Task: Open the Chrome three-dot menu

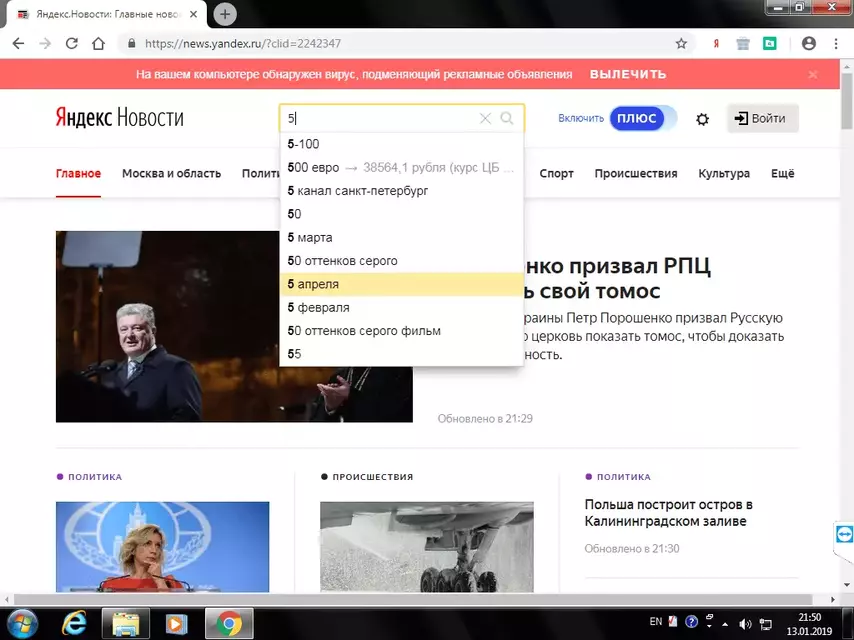Action: point(836,44)
